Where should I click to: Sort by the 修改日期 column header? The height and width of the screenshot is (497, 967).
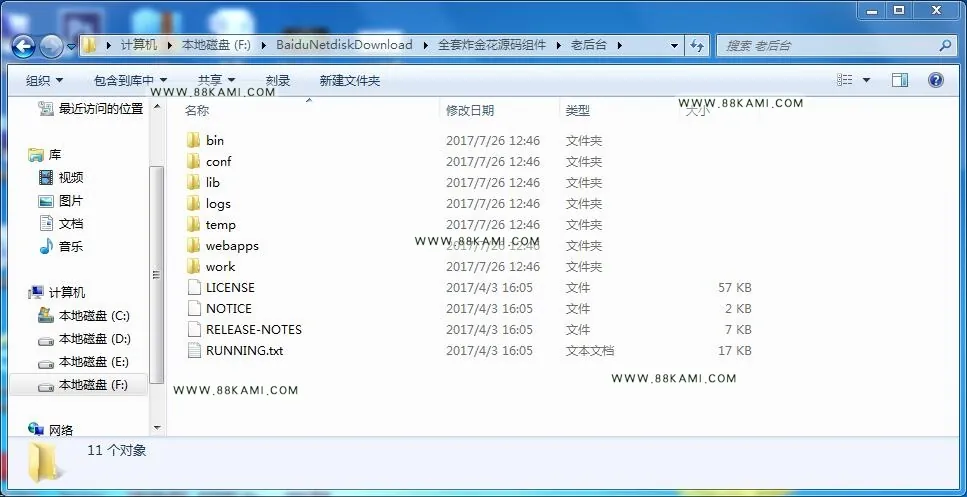point(470,110)
